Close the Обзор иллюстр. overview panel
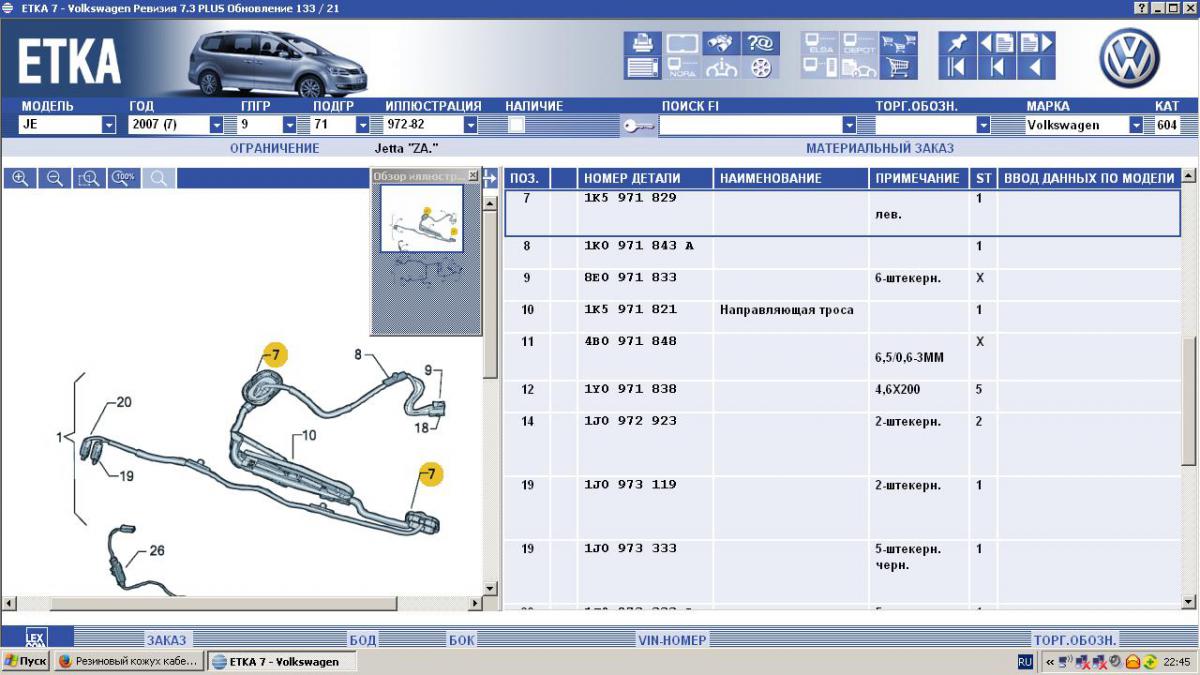This screenshot has height=675, width=1200. tap(473, 176)
